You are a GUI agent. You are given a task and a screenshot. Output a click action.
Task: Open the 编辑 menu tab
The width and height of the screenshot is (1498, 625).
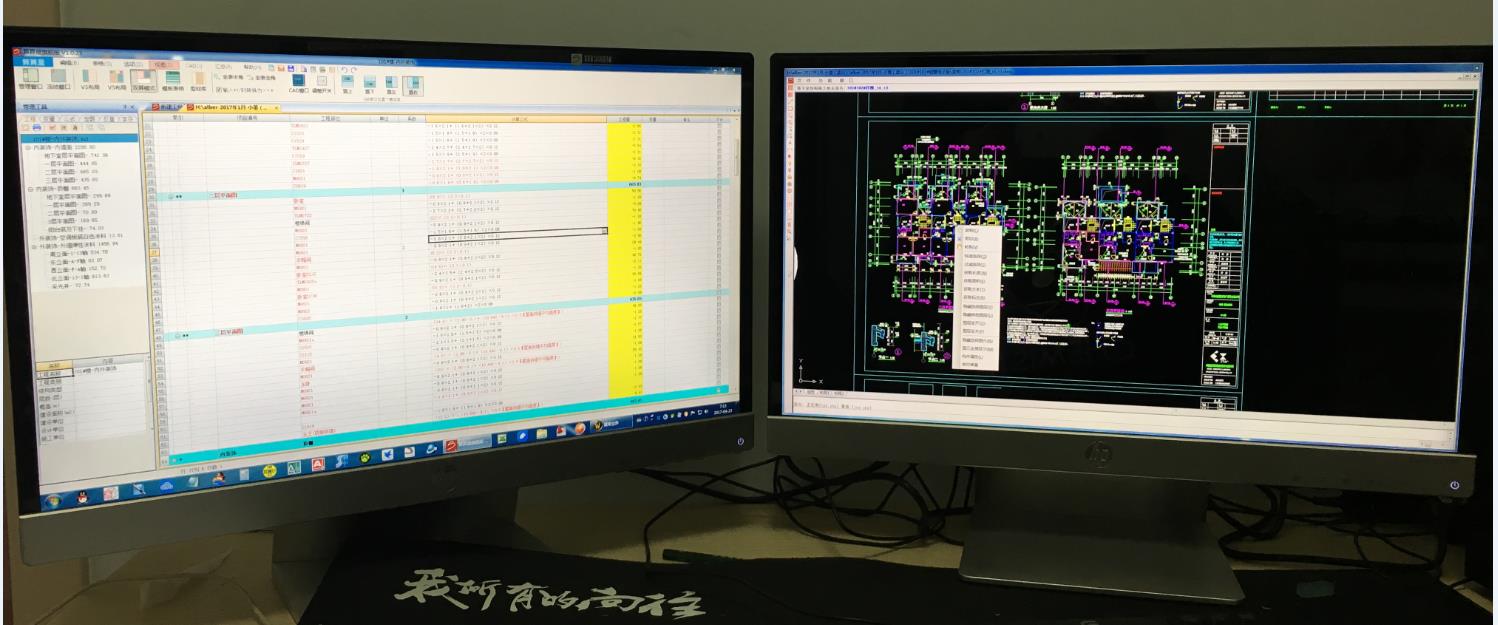click(69, 63)
